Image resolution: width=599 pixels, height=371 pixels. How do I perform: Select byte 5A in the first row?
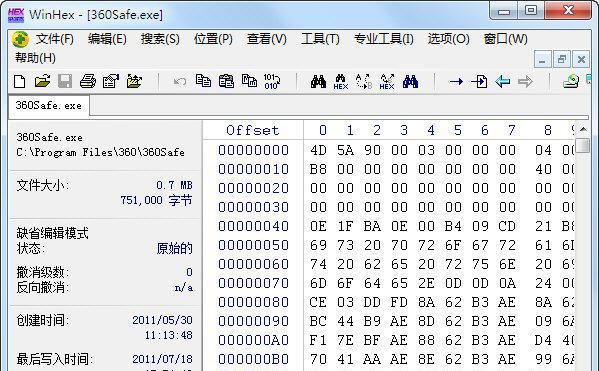pyautogui.click(x=345, y=150)
